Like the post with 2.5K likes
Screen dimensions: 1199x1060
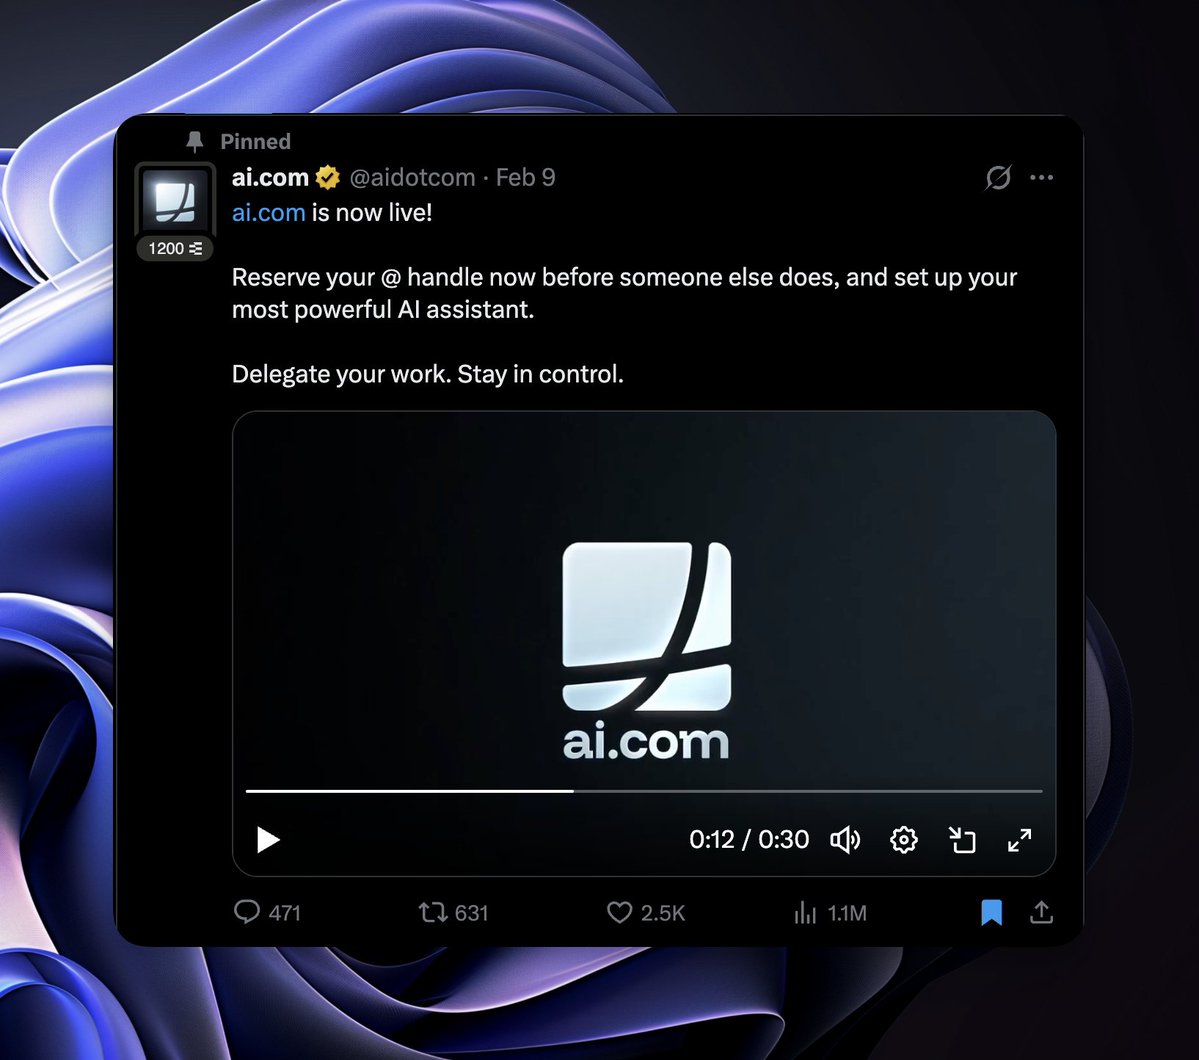645,912
